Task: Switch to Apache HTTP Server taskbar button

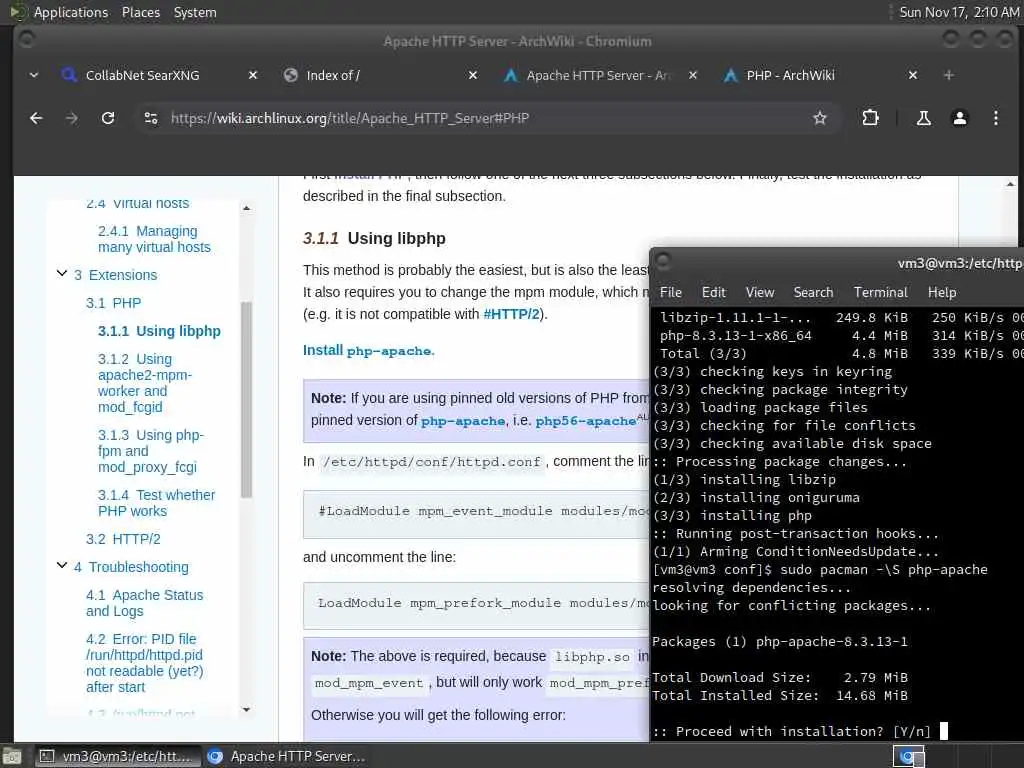Action: [x=286, y=756]
